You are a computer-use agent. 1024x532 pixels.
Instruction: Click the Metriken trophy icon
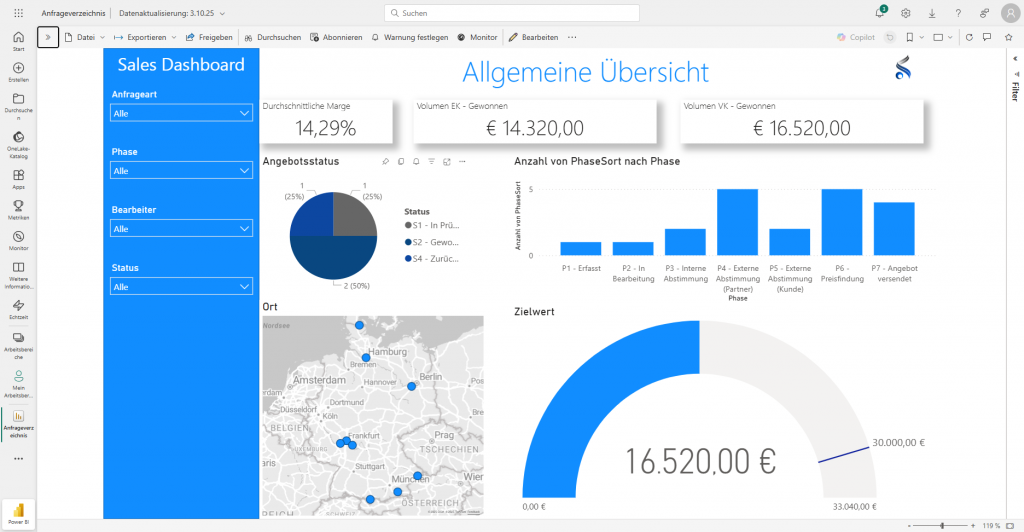click(18, 206)
